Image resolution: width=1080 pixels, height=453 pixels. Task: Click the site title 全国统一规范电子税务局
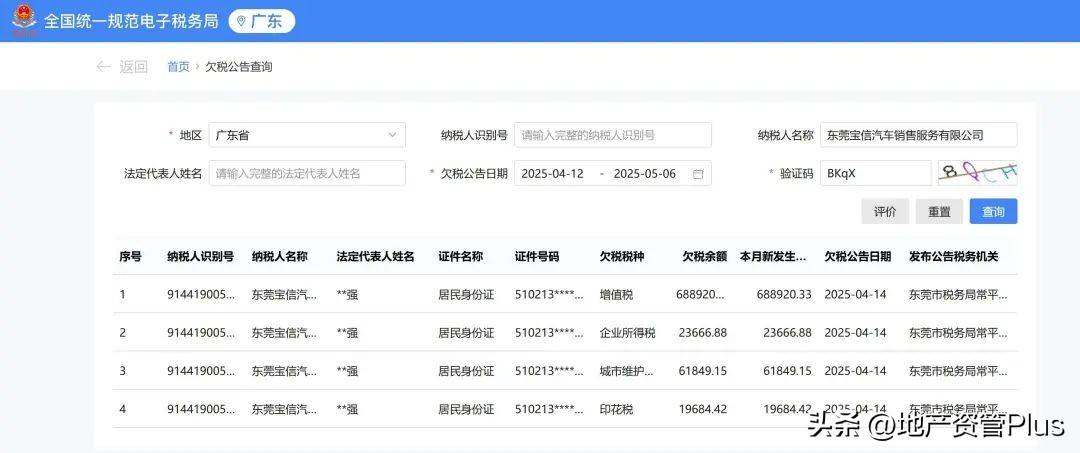[x=131, y=21]
